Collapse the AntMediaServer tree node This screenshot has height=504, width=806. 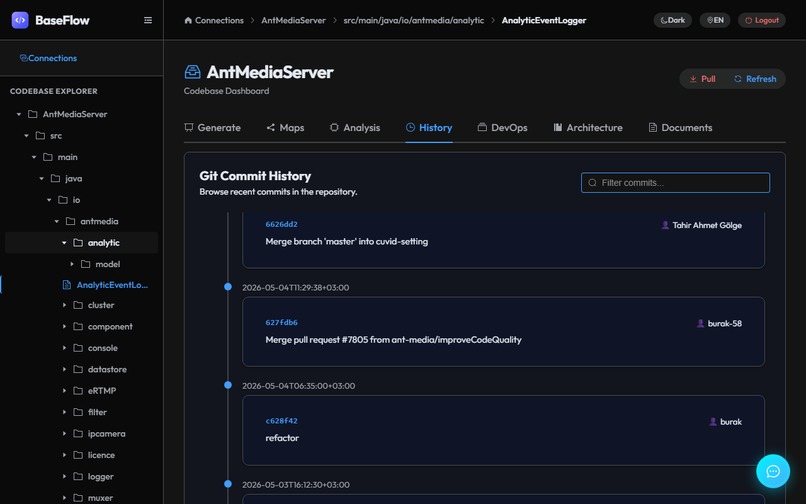coord(19,114)
